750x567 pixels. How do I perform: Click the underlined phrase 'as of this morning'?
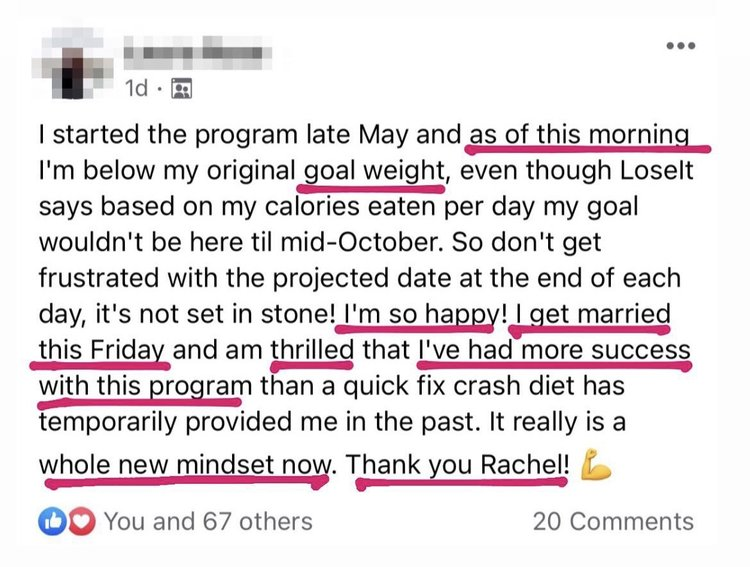point(579,134)
